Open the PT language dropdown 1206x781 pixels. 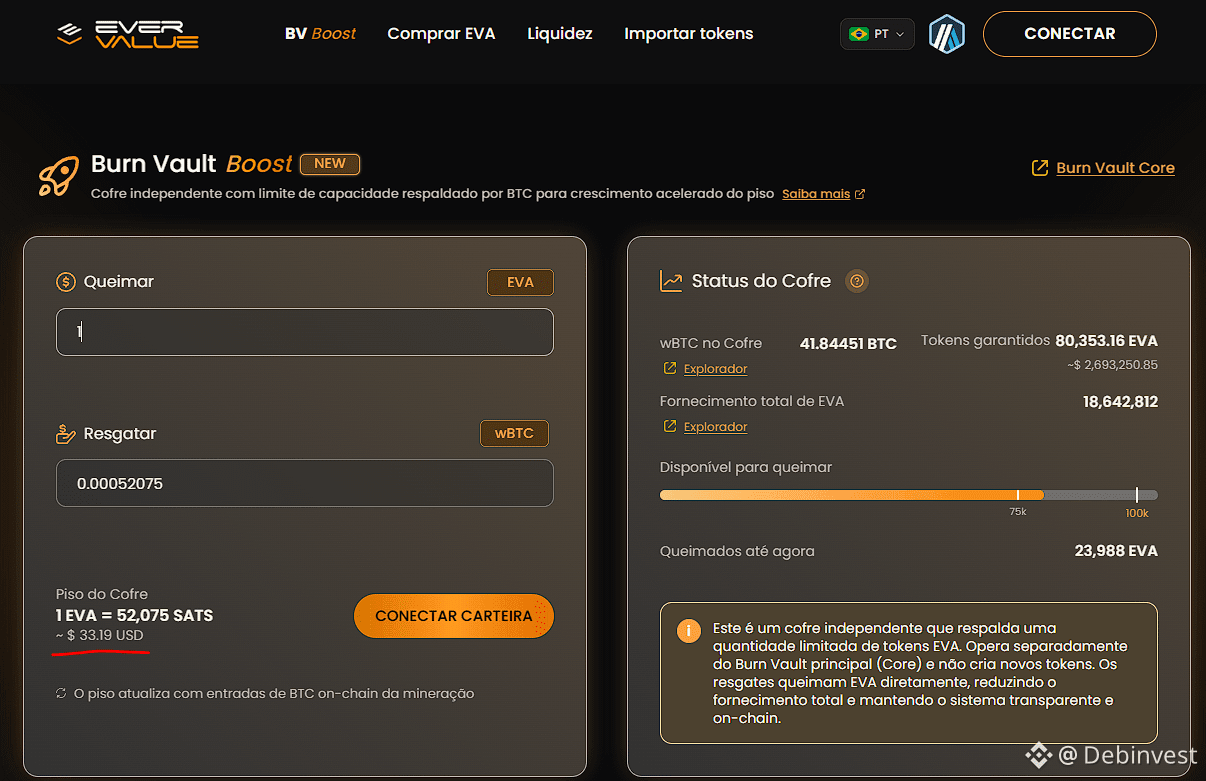click(x=877, y=34)
